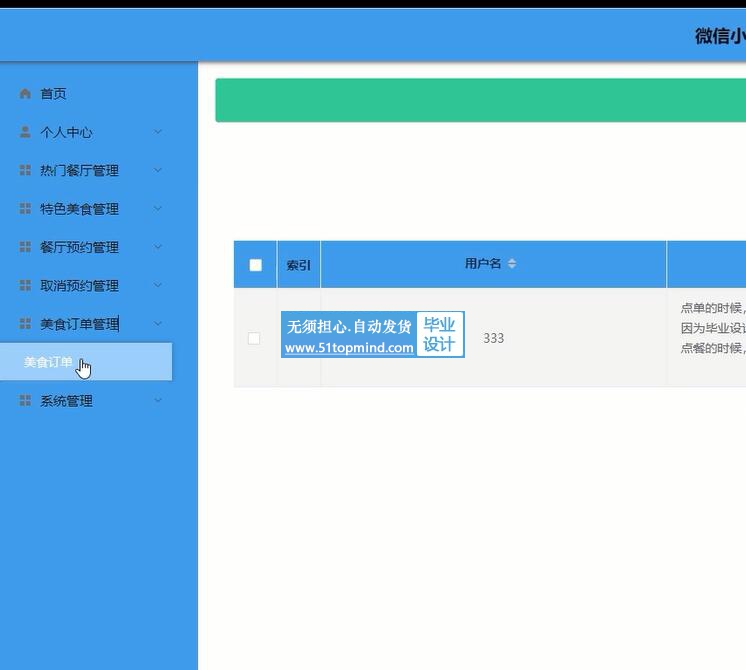Screen dimensions: 746x670
Task: Expand 个人中心 using its chevron arrow
Action: click(158, 132)
